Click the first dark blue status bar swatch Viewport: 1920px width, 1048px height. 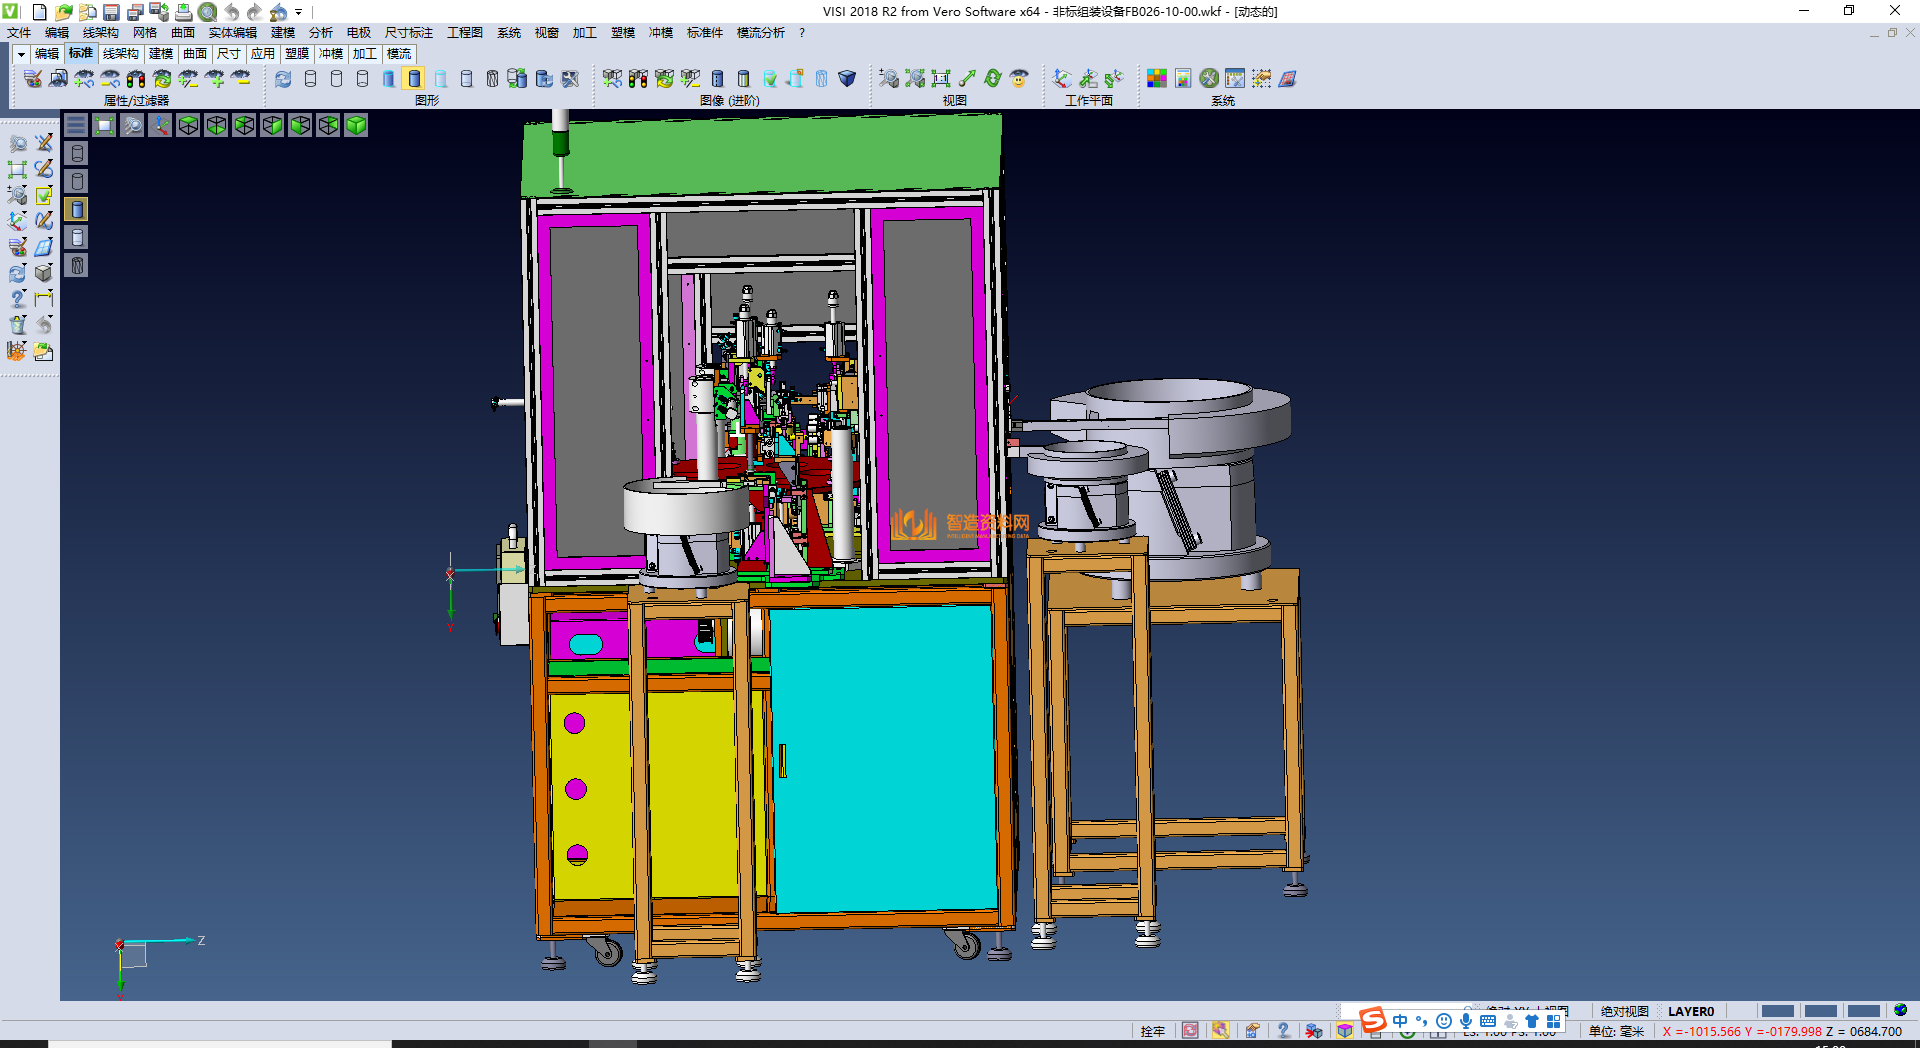click(1777, 1011)
